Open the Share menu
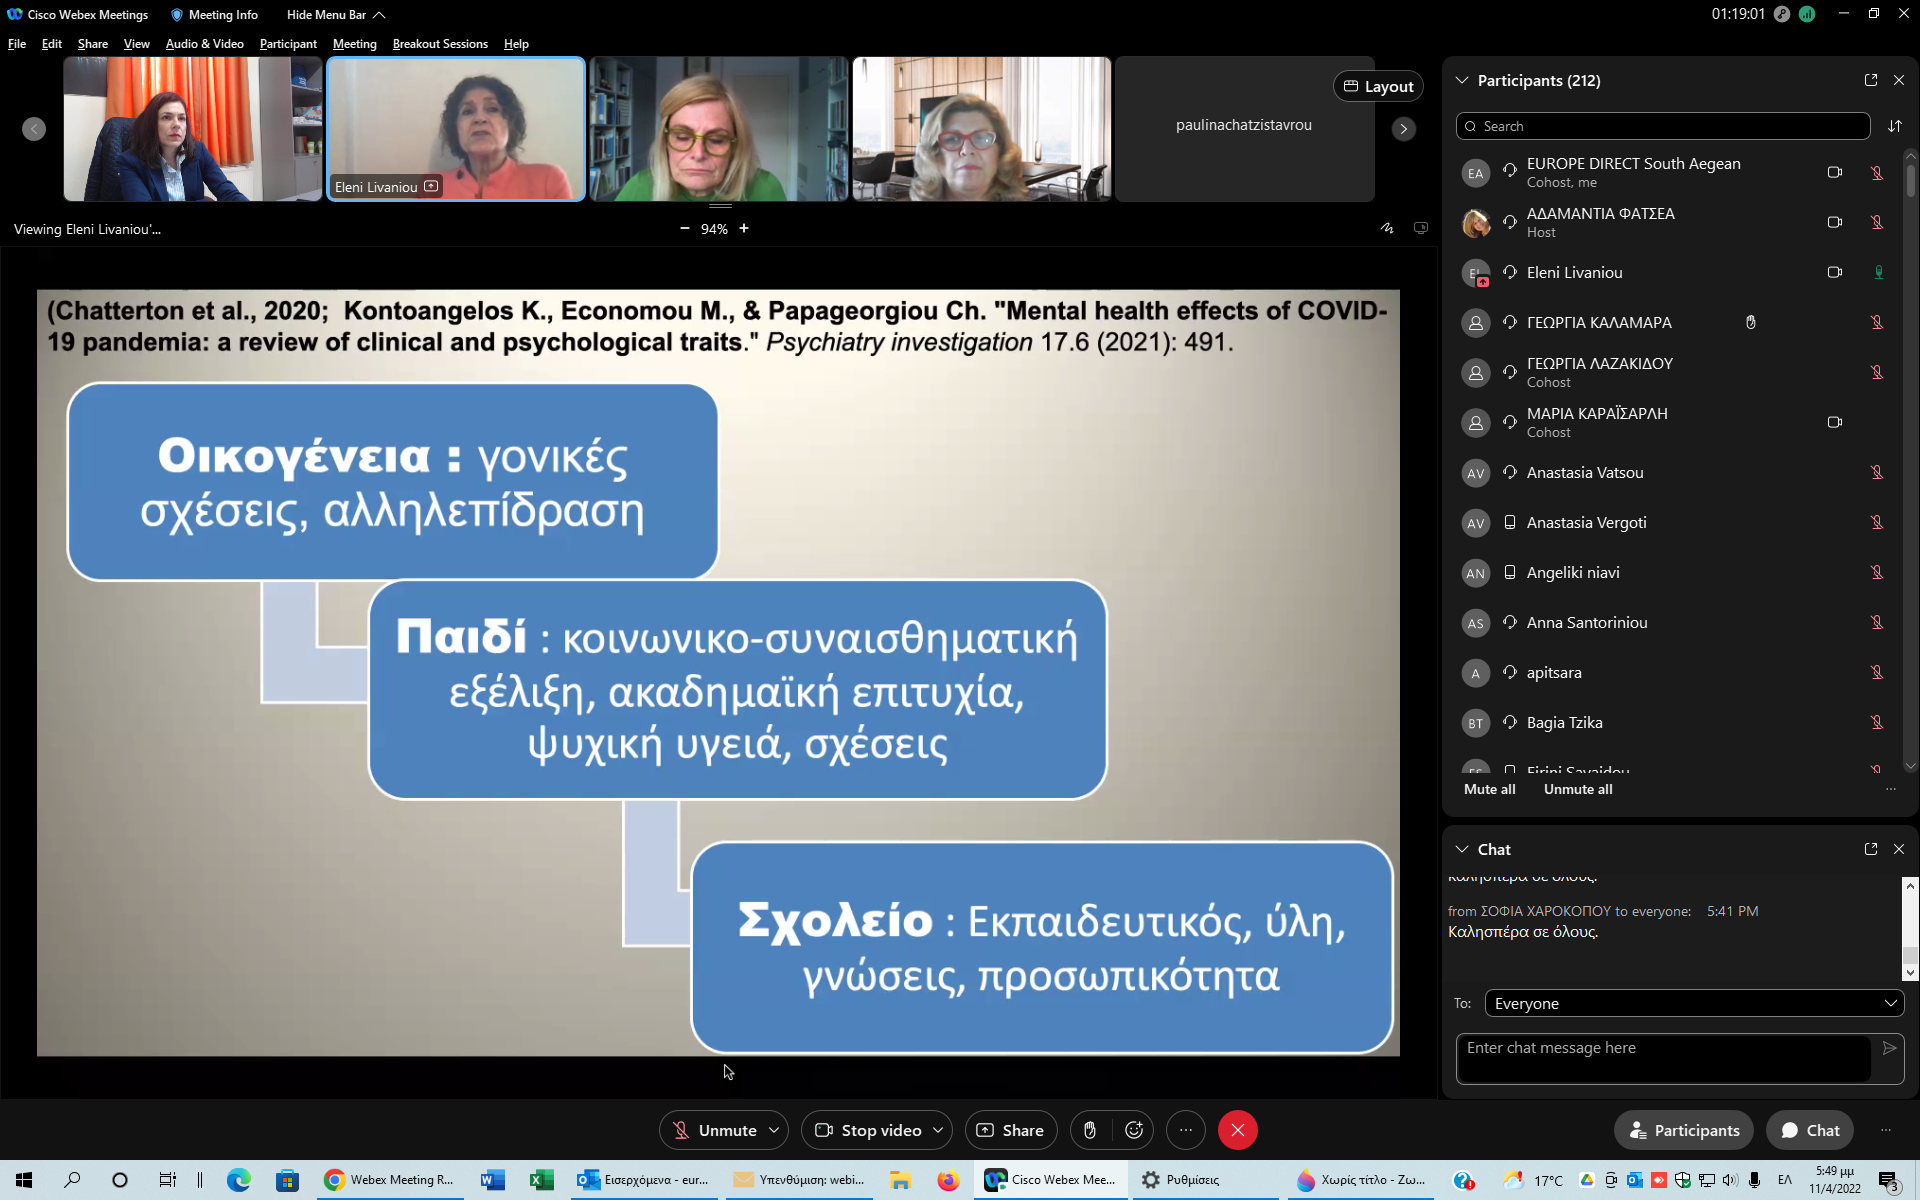Viewport: 1920px width, 1200px height. tap(93, 44)
